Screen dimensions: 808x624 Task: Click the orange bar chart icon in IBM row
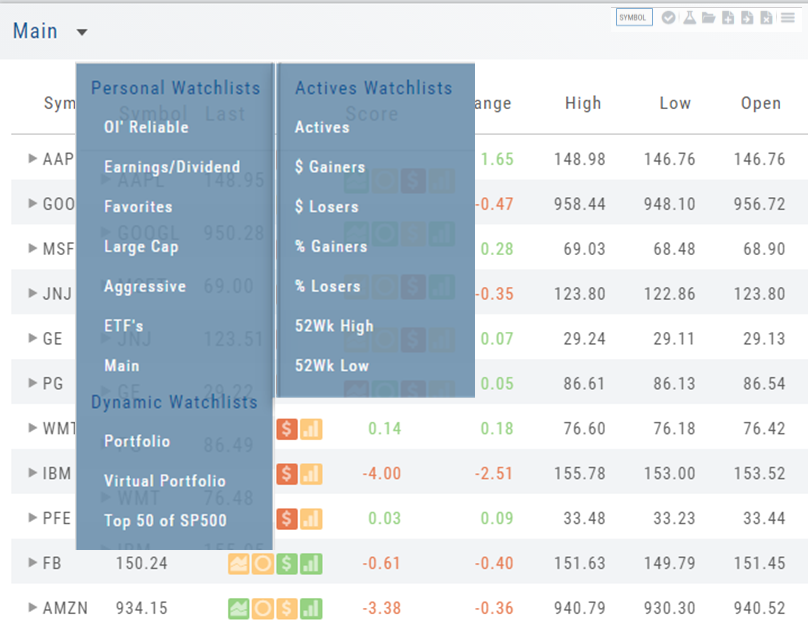pyautogui.click(x=311, y=473)
